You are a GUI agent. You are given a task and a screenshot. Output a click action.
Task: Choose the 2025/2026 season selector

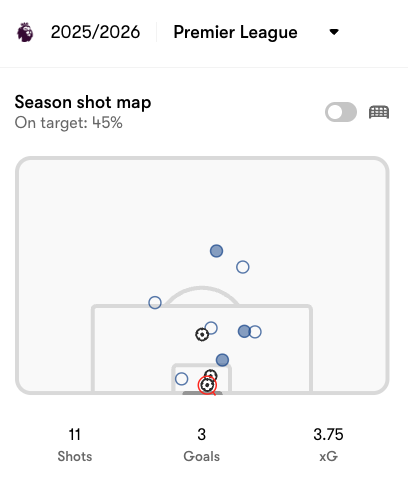[95, 32]
